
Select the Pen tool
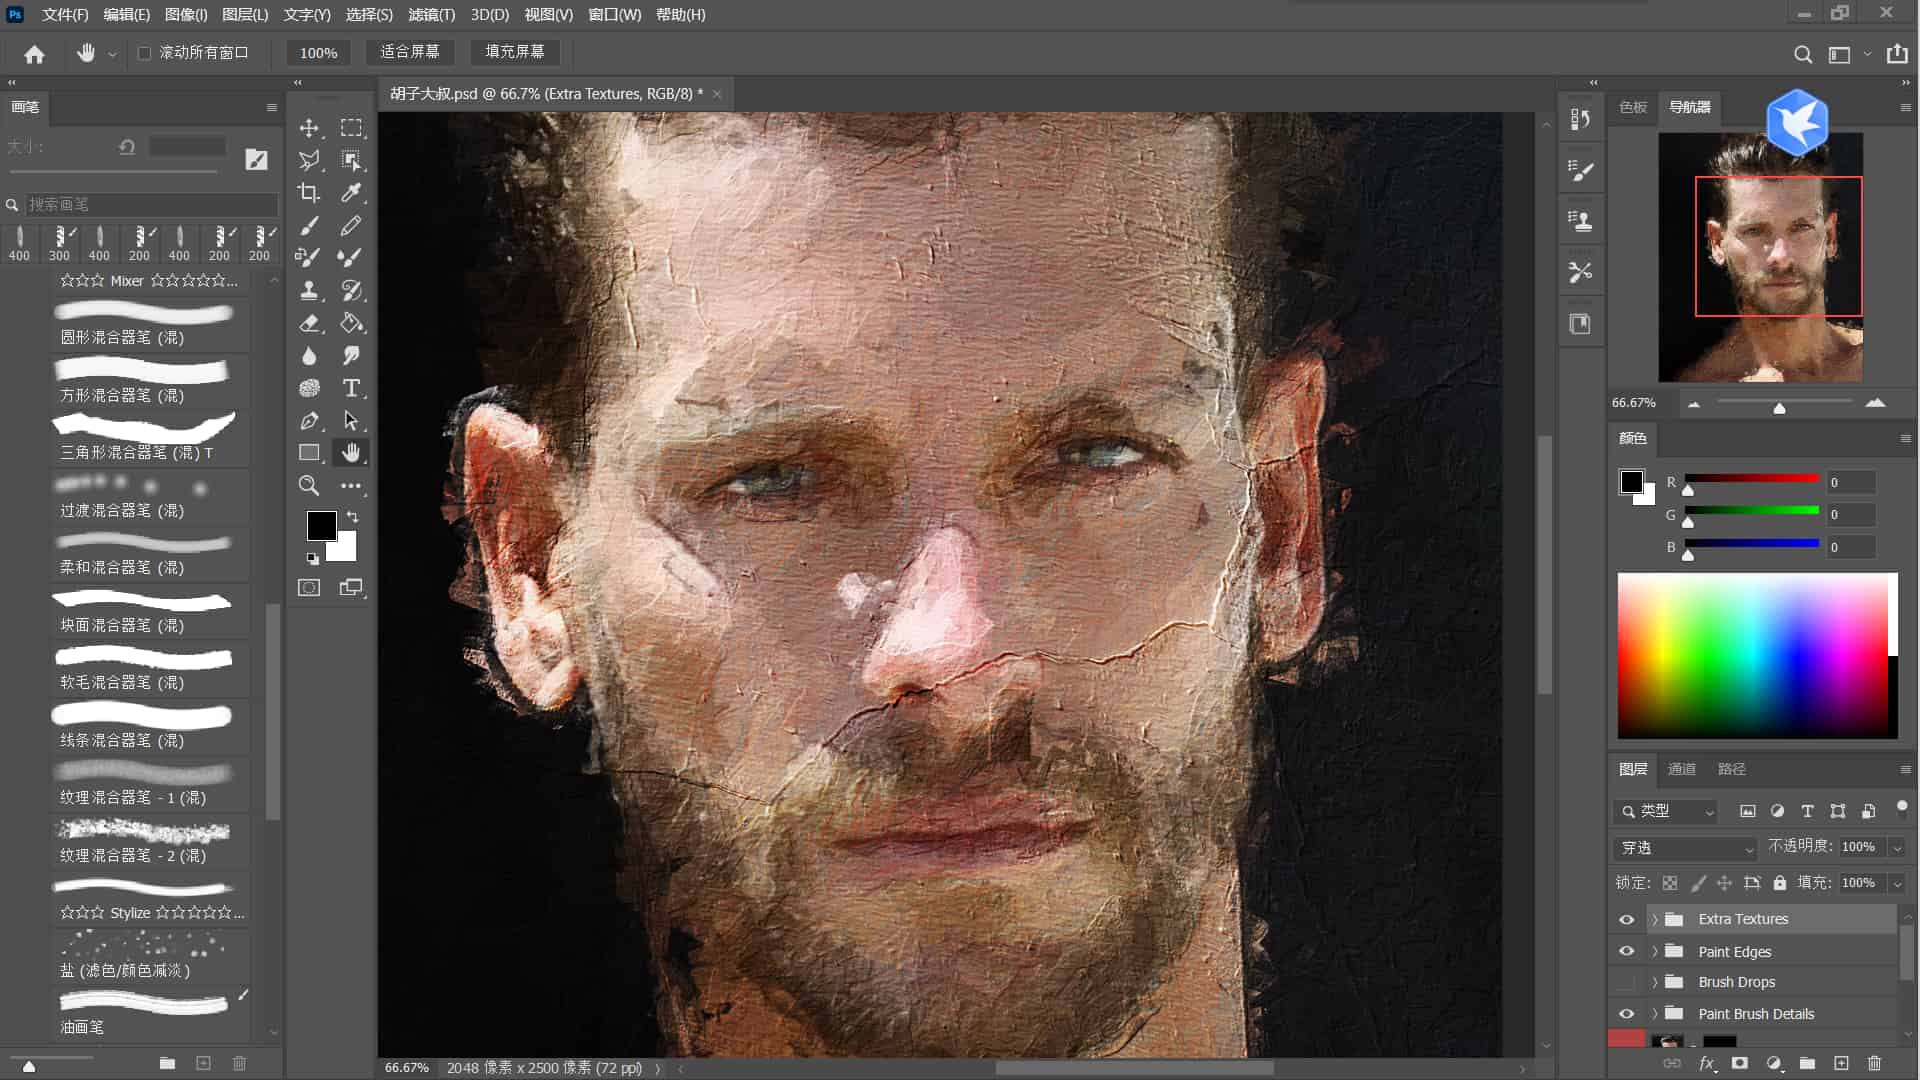(x=309, y=421)
